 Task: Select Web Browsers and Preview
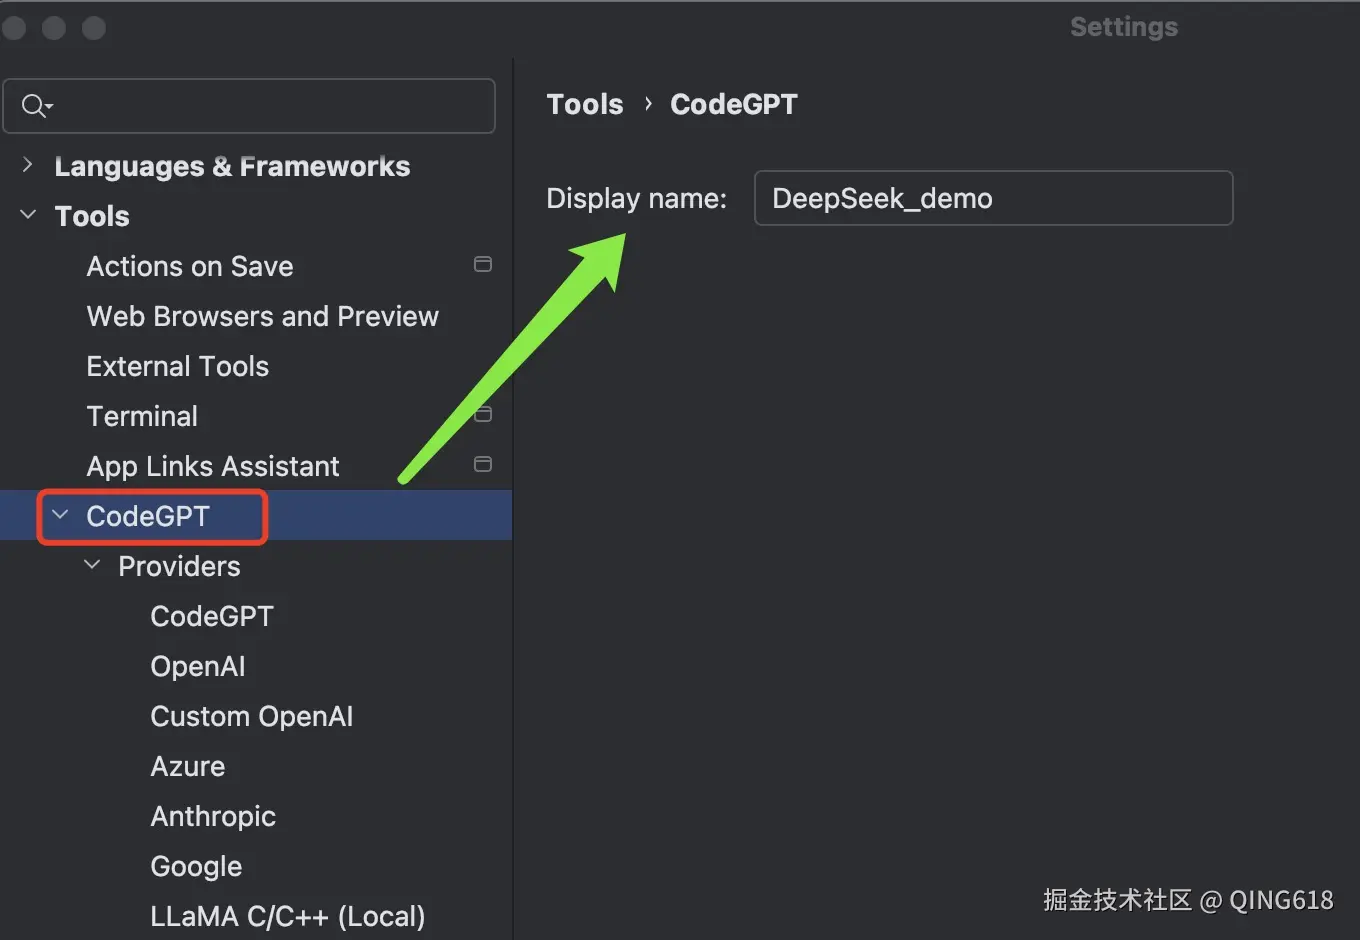click(x=262, y=317)
